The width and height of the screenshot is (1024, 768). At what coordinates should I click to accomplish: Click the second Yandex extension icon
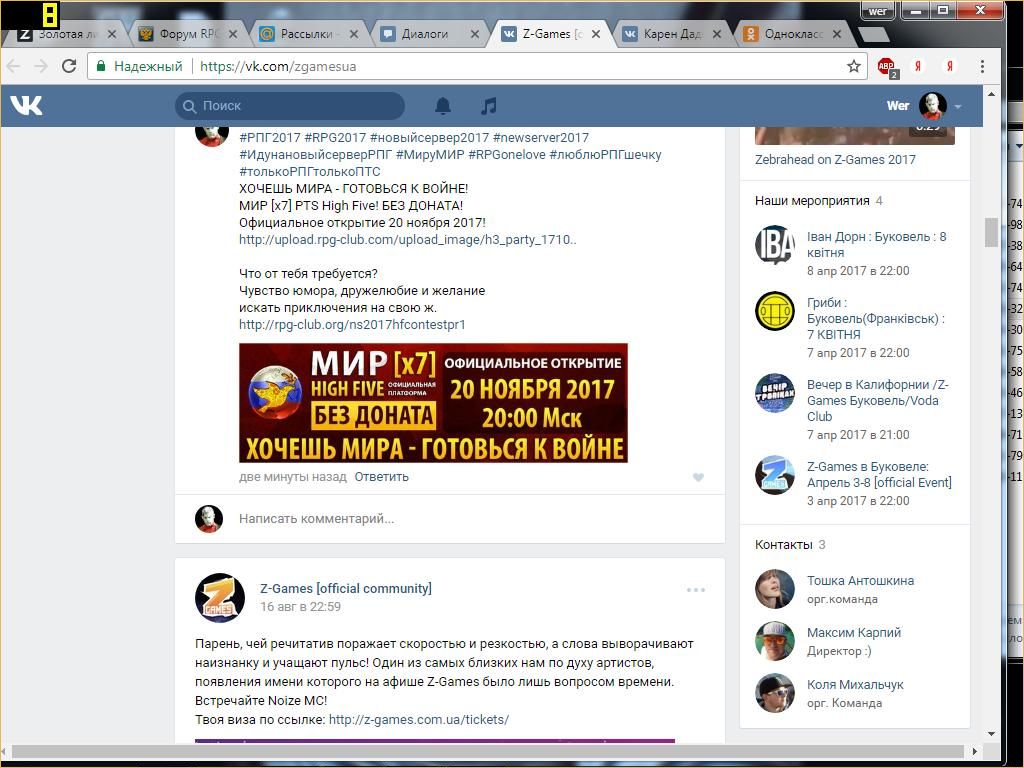950,66
